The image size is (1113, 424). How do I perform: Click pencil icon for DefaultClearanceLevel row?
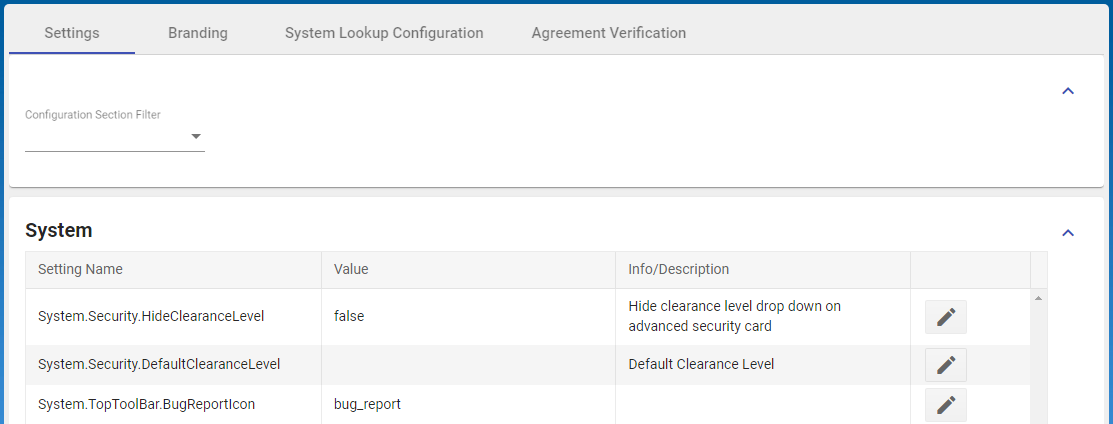(945, 365)
